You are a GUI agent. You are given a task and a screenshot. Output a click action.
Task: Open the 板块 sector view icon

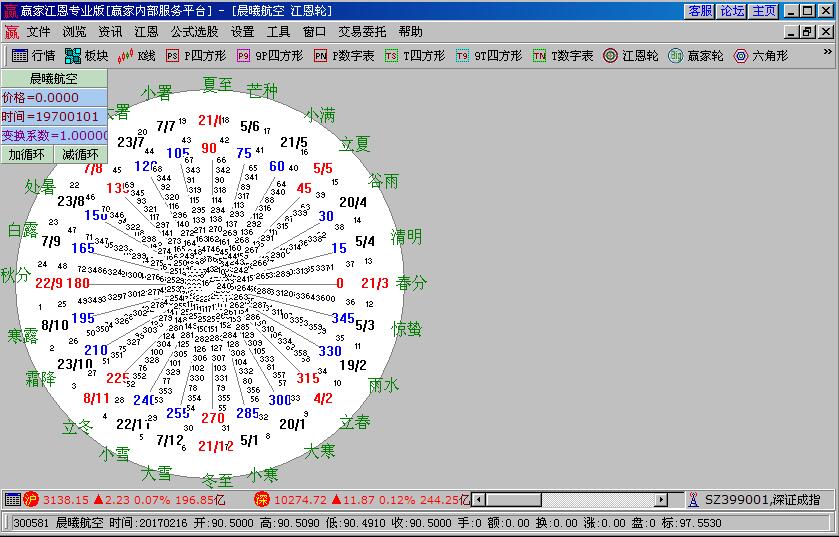(x=86, y=56)
